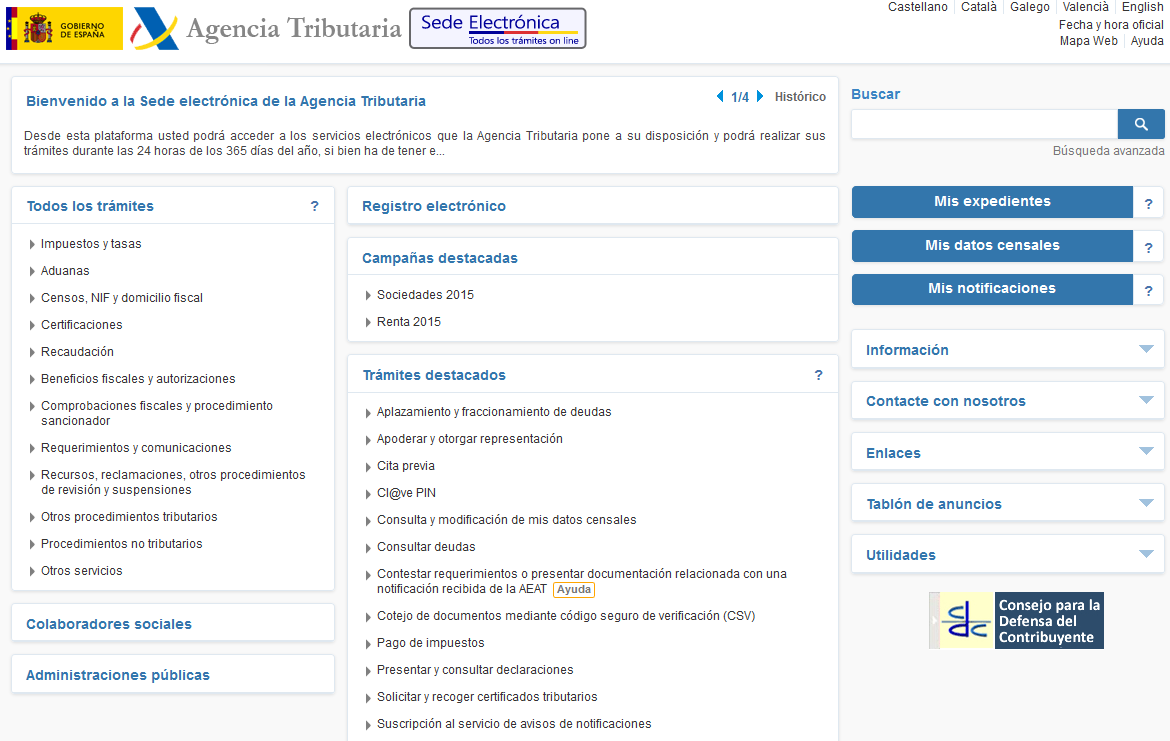Open the Mis notificaciones button
The height and width of the screenshot is (741, 1170).
tap(992, 289)
